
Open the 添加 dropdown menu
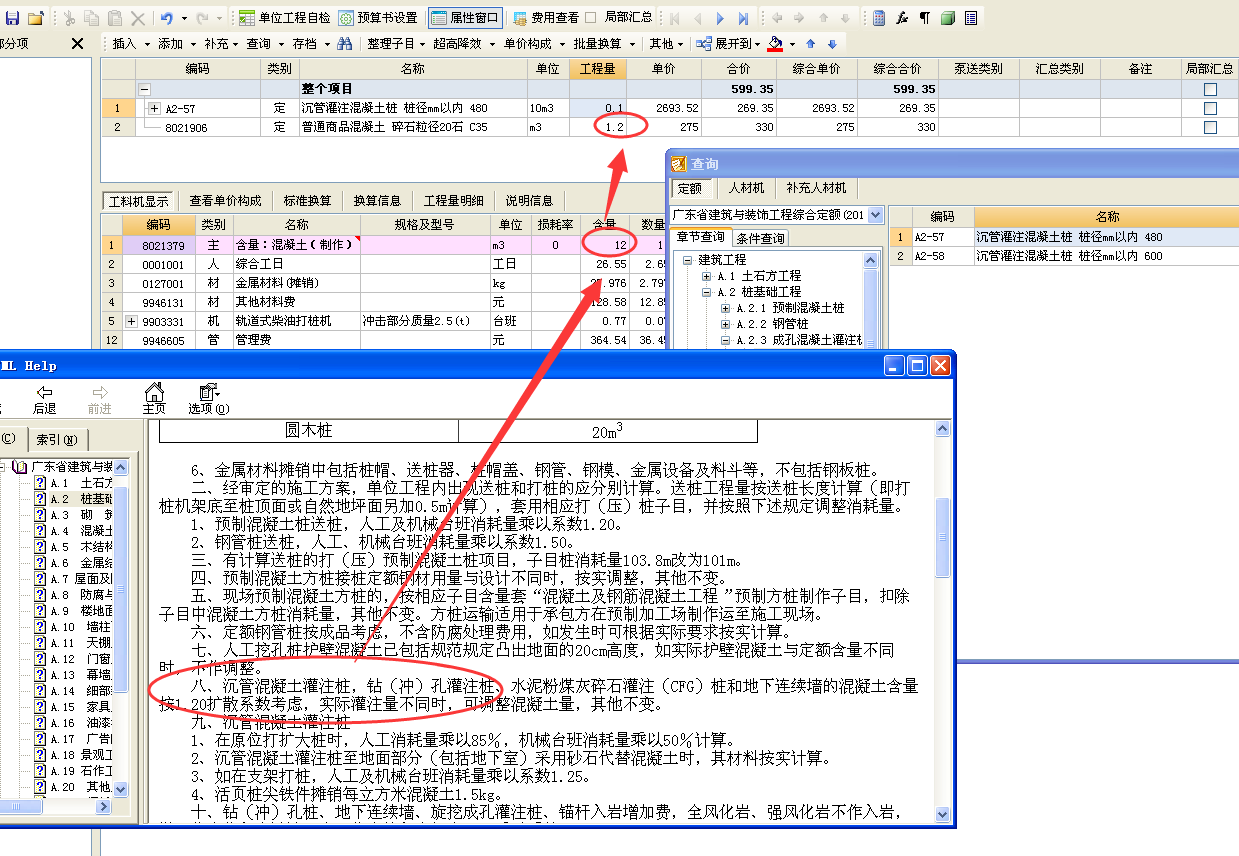click(176, 44)
